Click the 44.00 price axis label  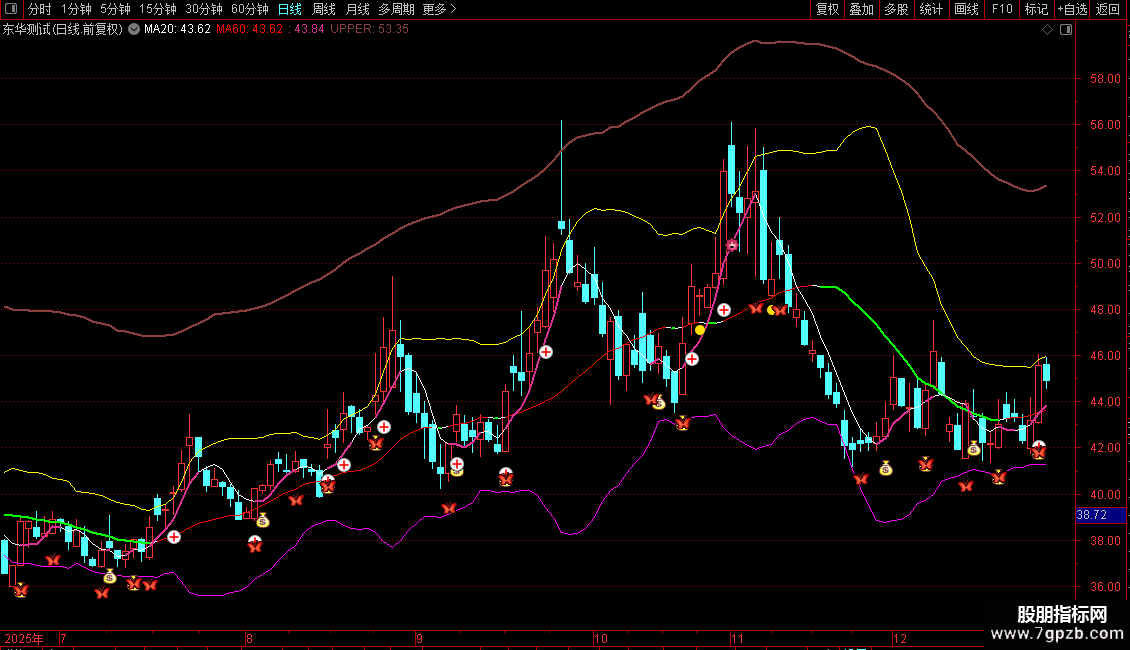pos(1105,402)
